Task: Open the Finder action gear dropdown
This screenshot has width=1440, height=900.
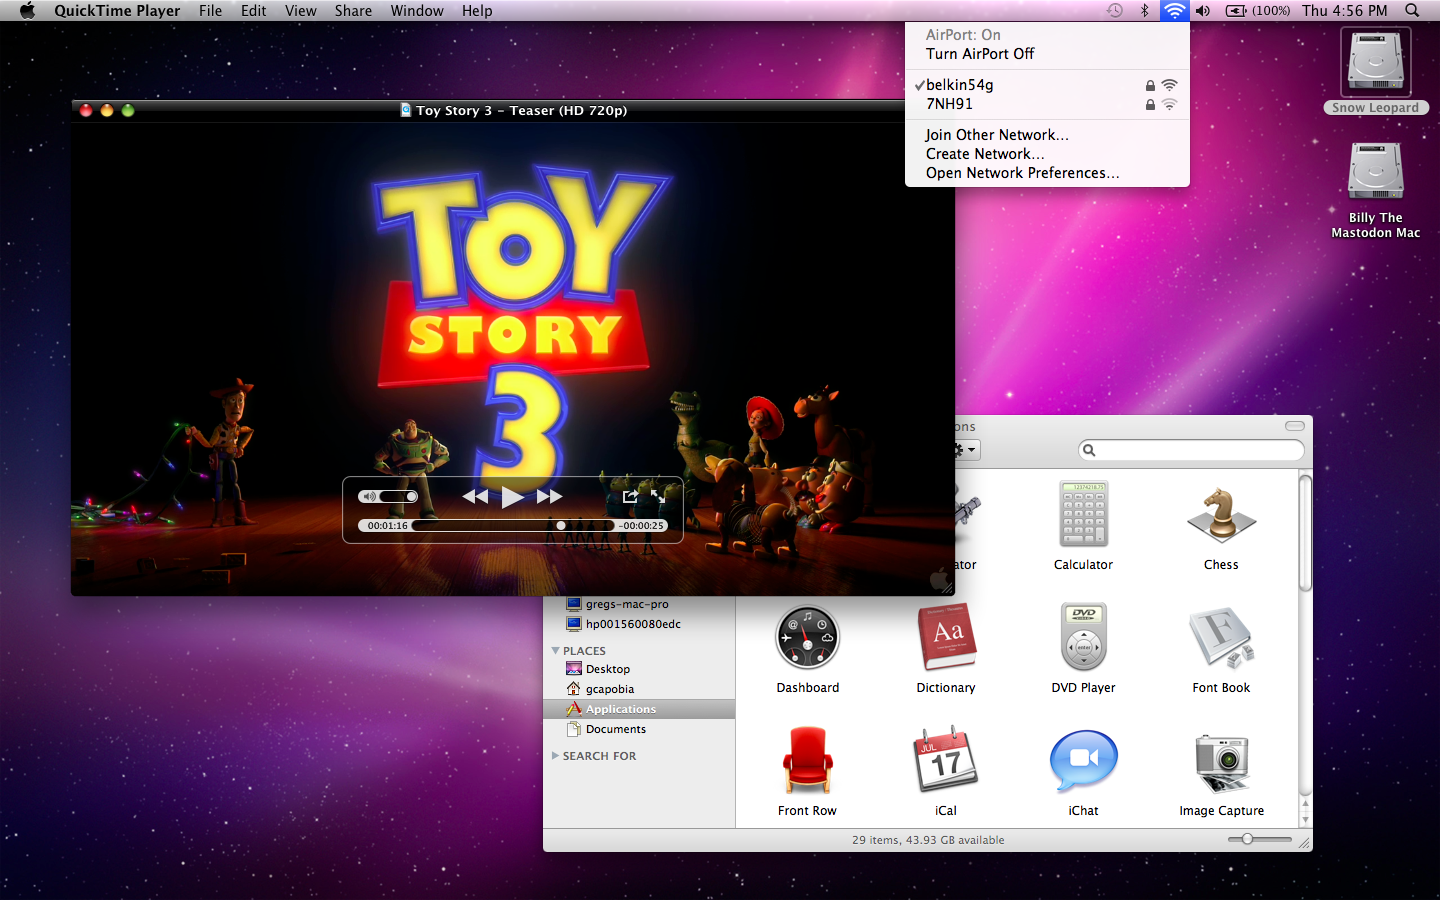Action: click(x=965, y=450)
